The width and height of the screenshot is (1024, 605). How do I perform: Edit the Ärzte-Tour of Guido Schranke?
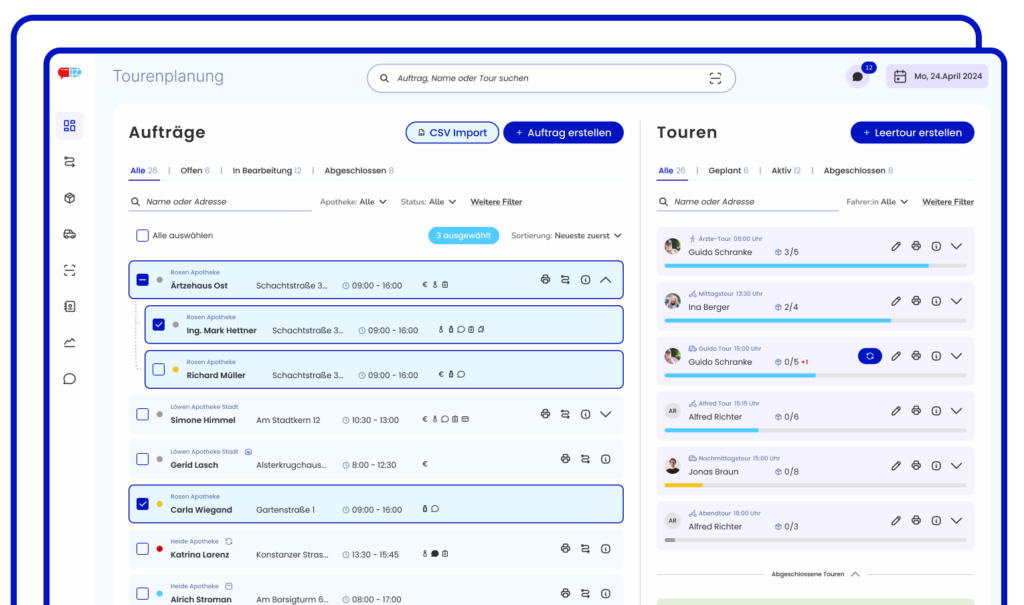pyautogui.click(x=896, y=246)
